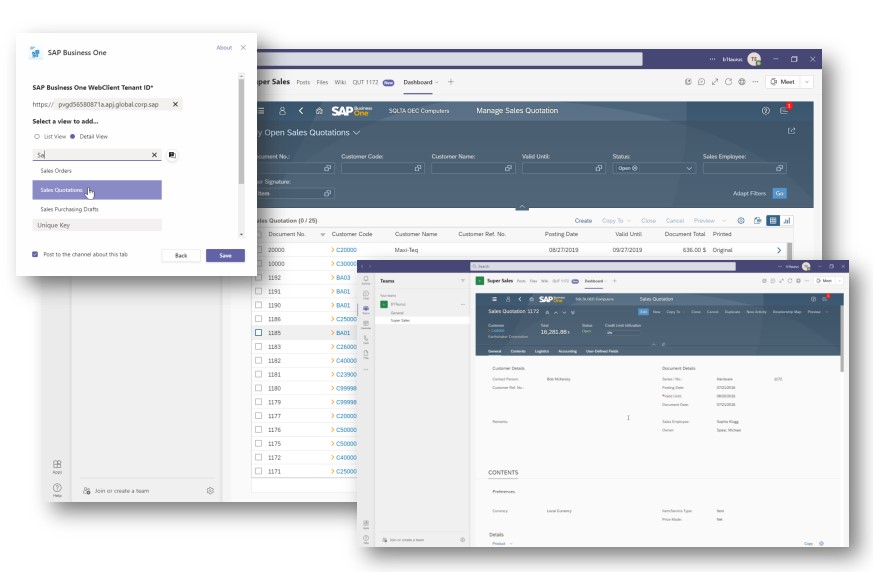Click the Save button in SAP dialog
This screenshot has width=873, height=572.
coord(225,255)
